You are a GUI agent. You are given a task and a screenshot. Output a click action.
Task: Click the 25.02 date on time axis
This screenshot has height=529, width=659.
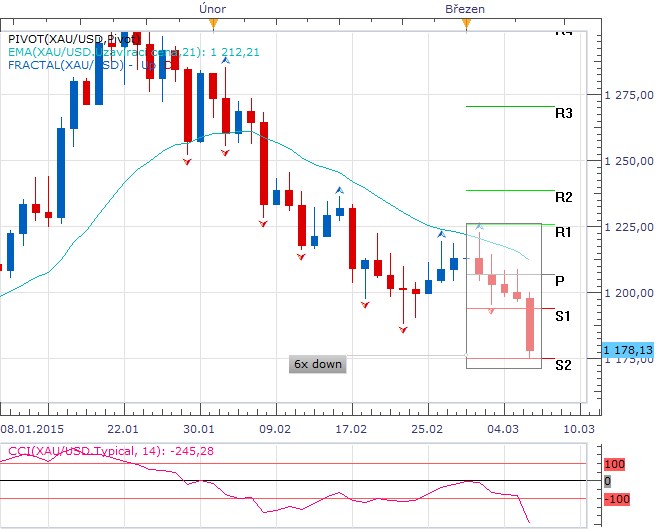pyautogui.click(x=436, y=426)
